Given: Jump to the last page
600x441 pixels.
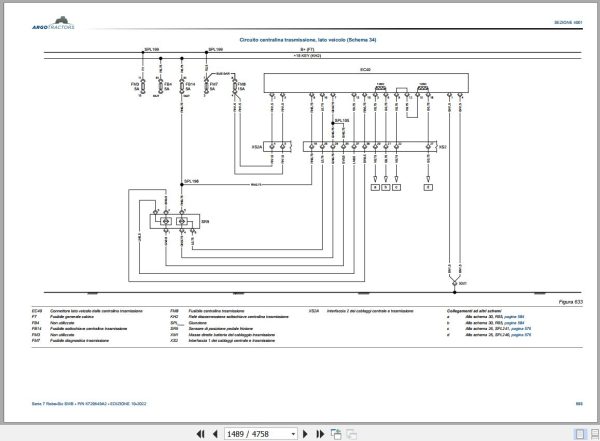Looking at the screenshot, I should pos(320,434).
